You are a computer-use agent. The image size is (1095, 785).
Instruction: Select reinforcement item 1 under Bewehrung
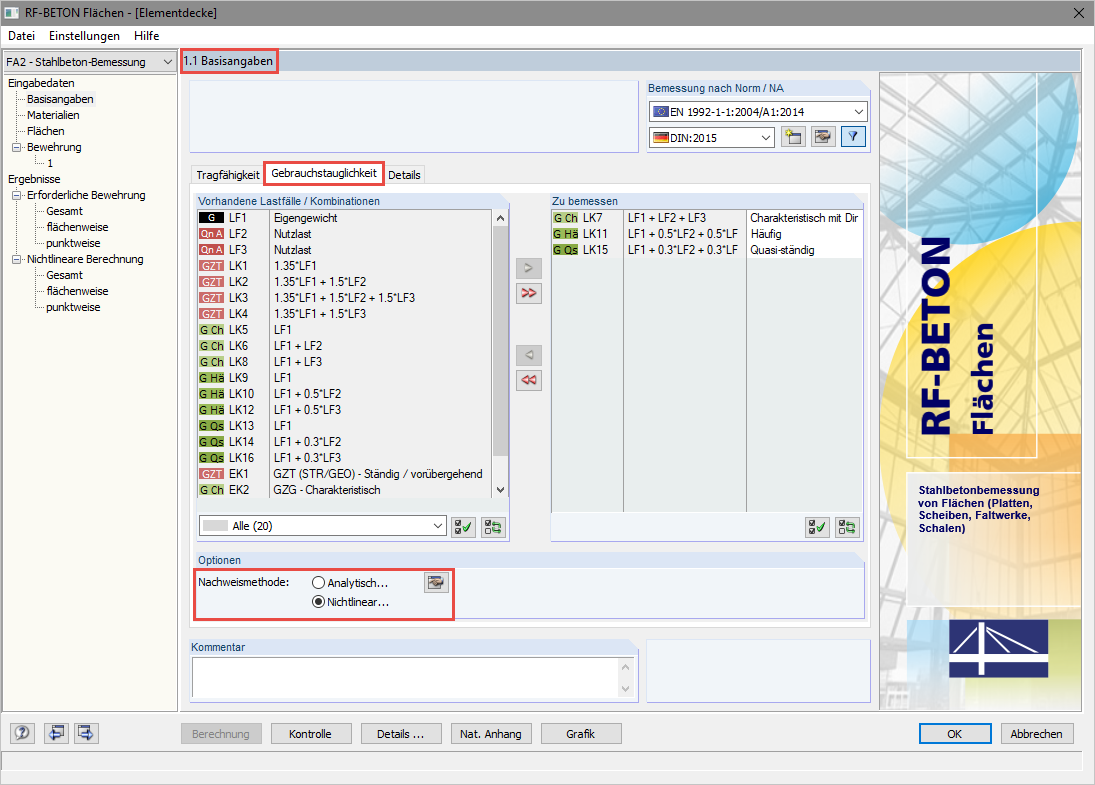click(50, 163)
